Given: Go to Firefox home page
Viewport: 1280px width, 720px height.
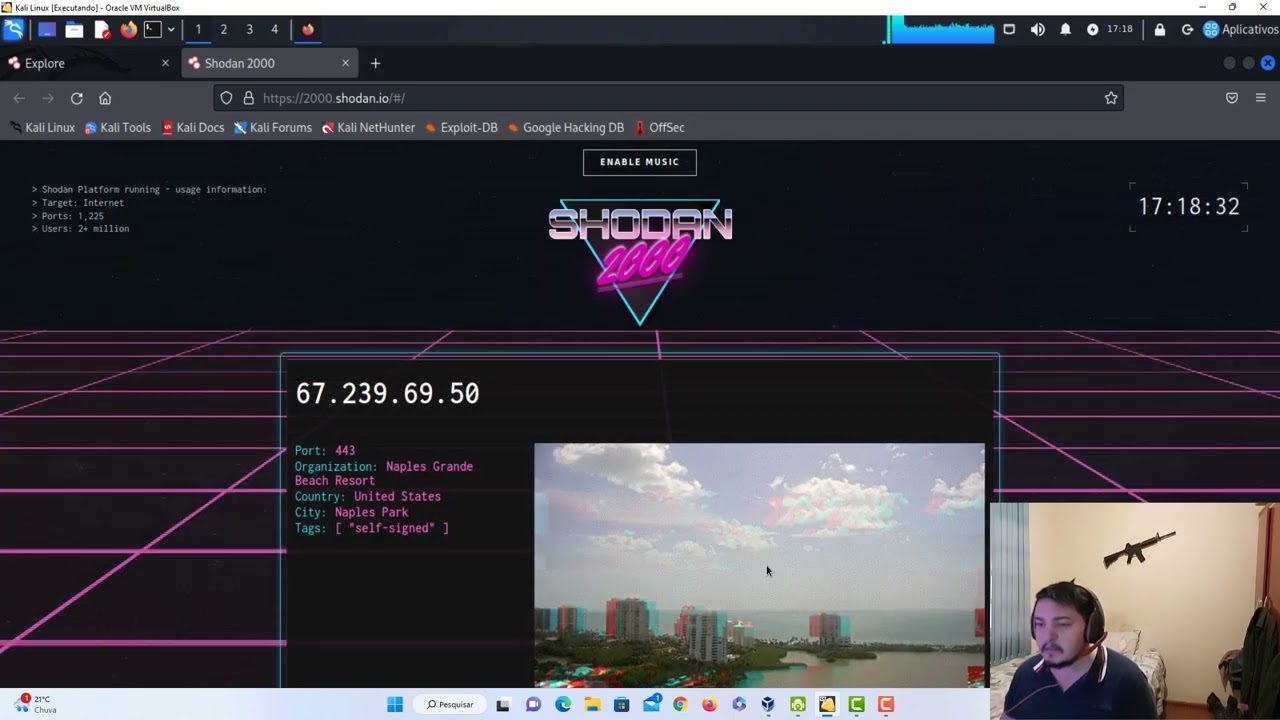Looking at the screenshot, I should 105,98.
